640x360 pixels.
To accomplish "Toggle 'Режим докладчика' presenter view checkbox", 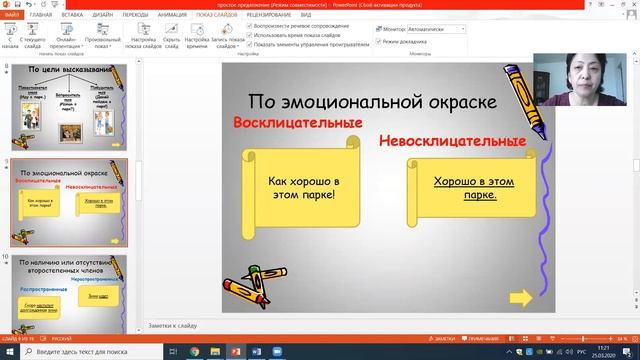I will [x=378, y=41].
